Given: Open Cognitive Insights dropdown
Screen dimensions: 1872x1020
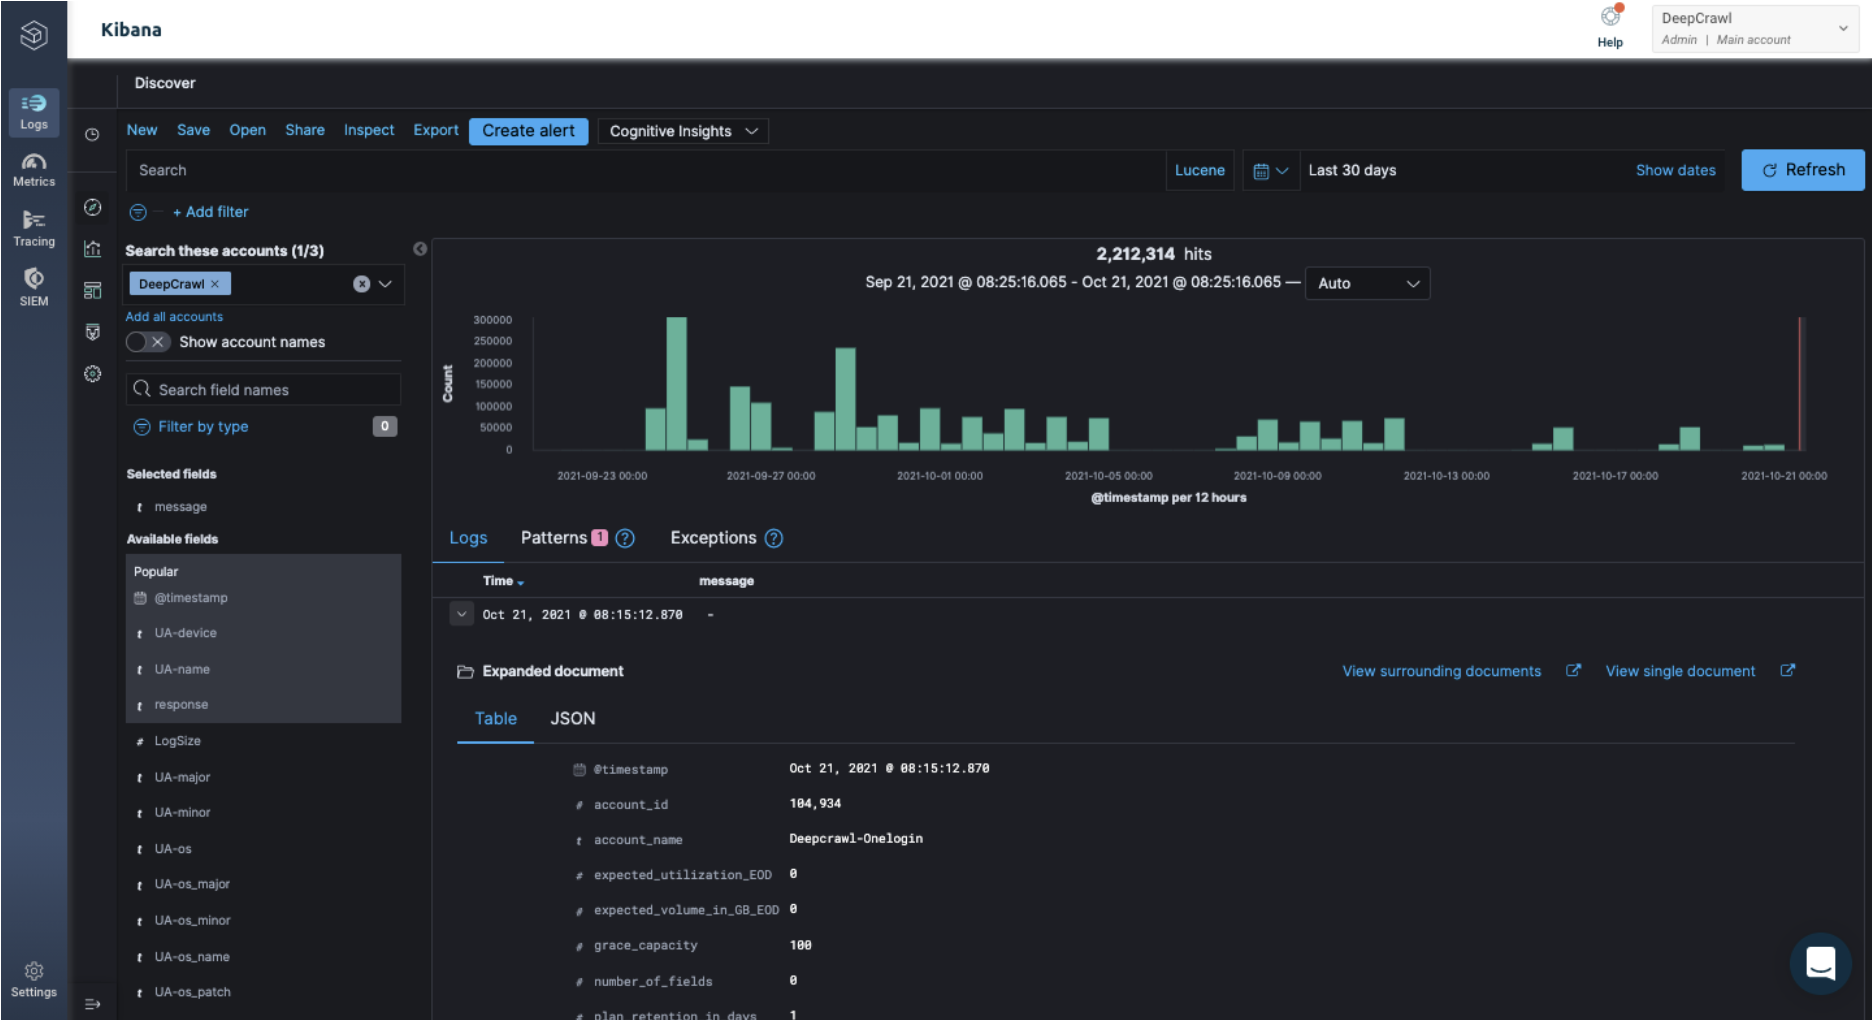Looking at the screenshot, I should (683, 131).
